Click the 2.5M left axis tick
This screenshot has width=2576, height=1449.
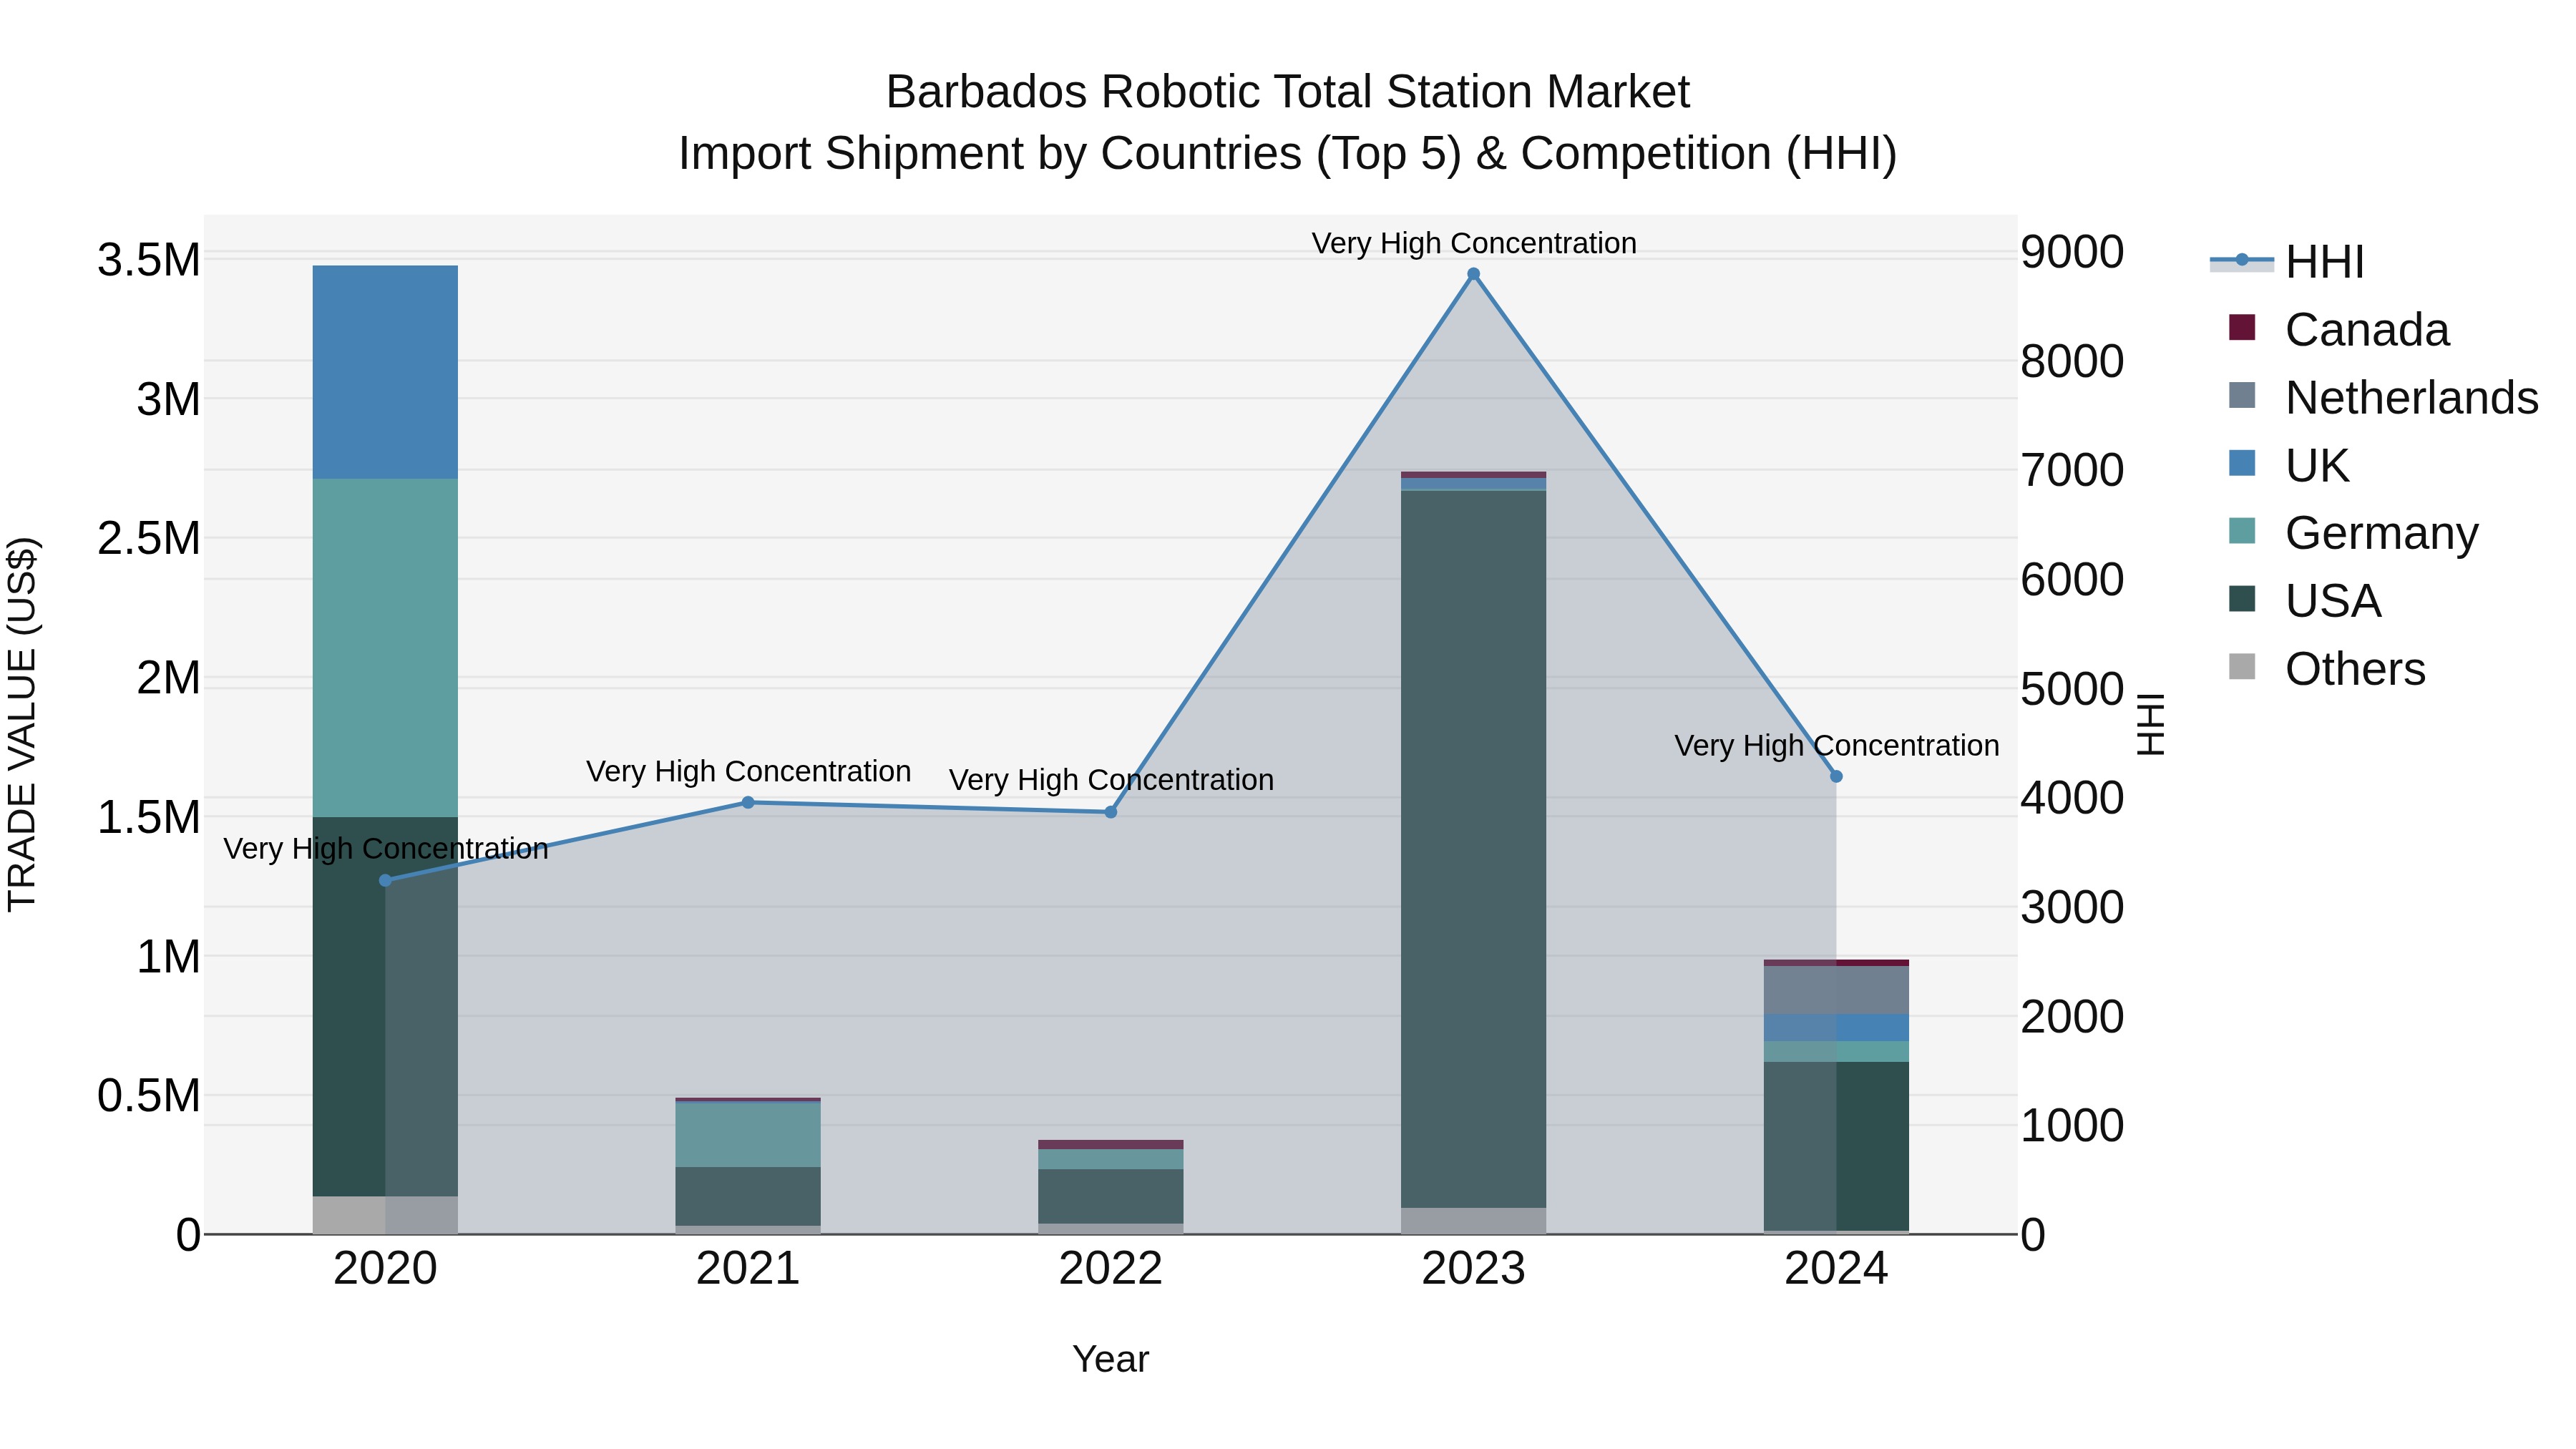[149, 539]
